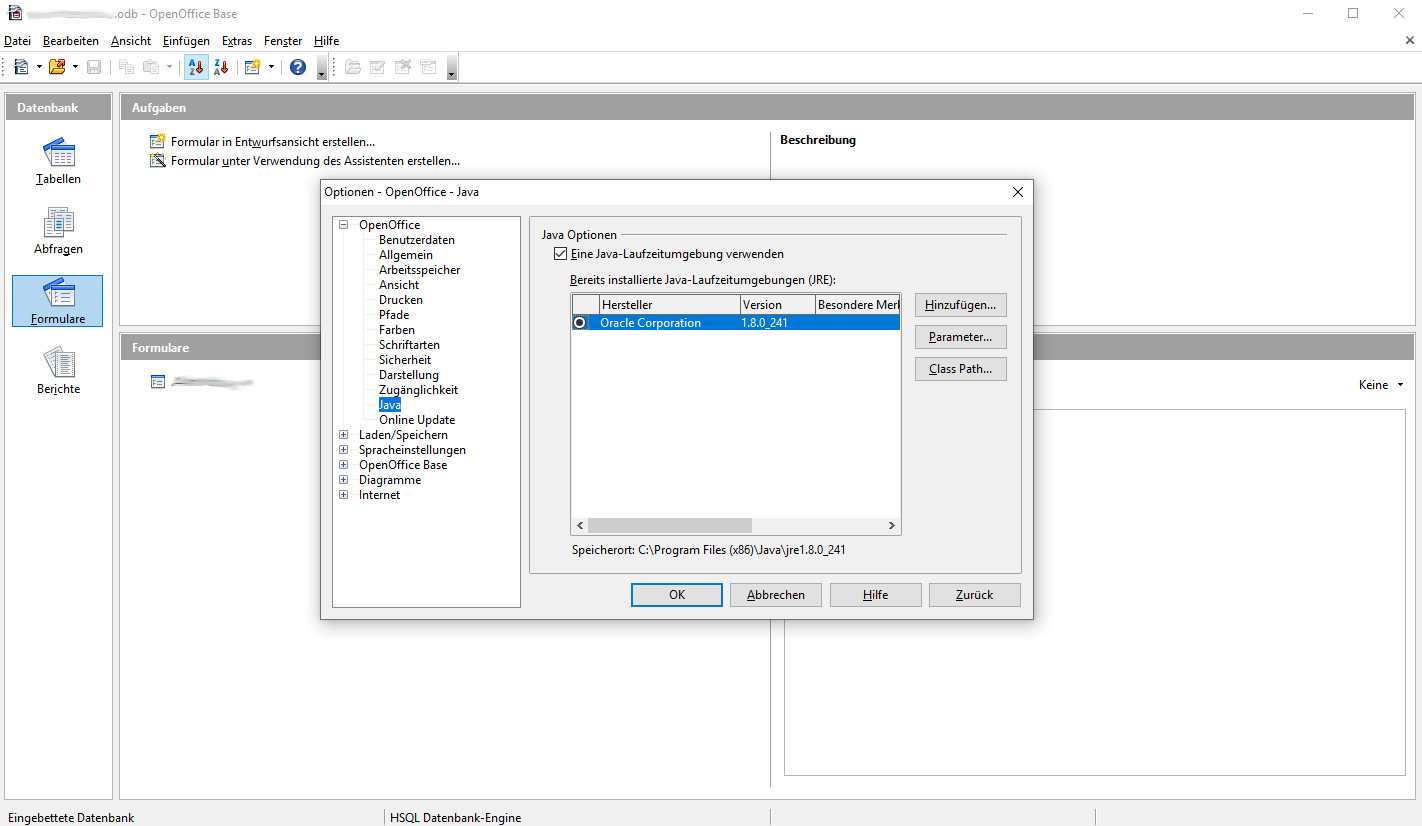Click the Open folder toolbar icon
Viewport: 1422px width, 826px height.
click(x=57, y=67)
